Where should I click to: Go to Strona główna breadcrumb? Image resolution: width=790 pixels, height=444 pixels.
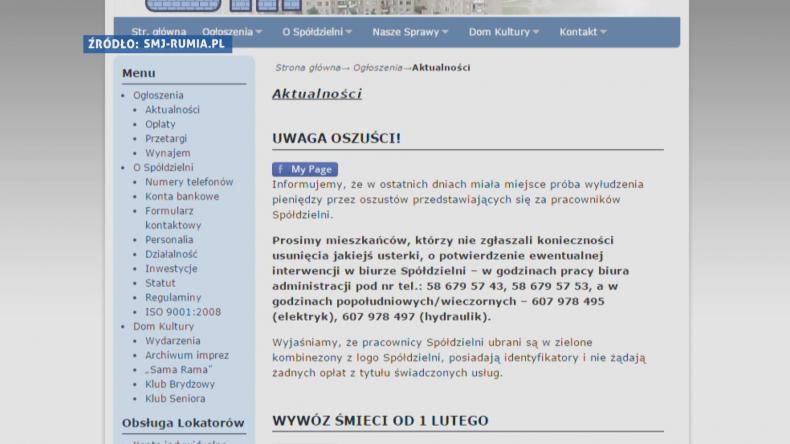click(307, 68)
